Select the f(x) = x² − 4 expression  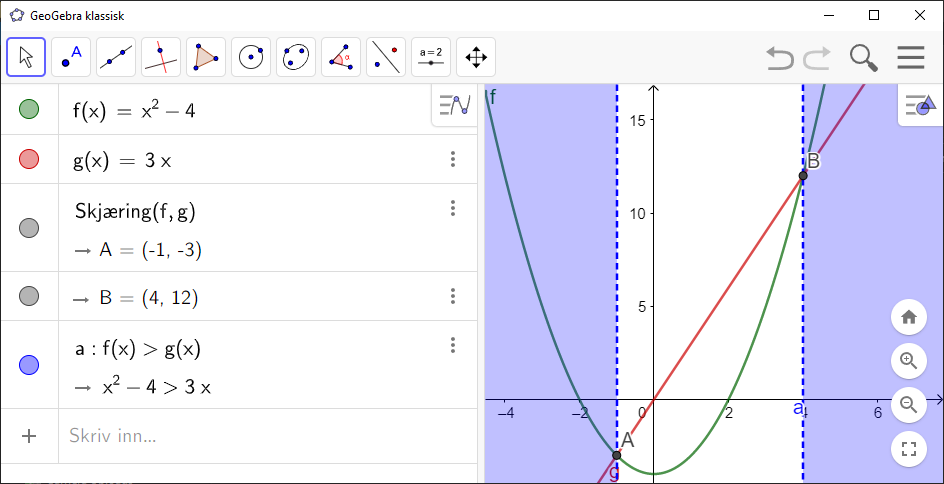[134, 111]
